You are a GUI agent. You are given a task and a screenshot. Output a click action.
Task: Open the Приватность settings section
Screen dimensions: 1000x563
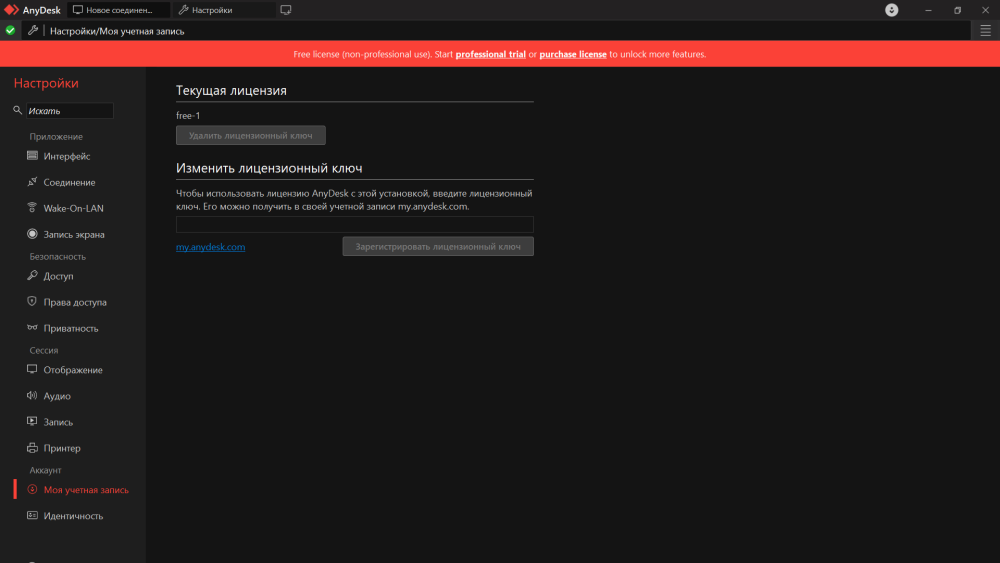coord(71,328)
